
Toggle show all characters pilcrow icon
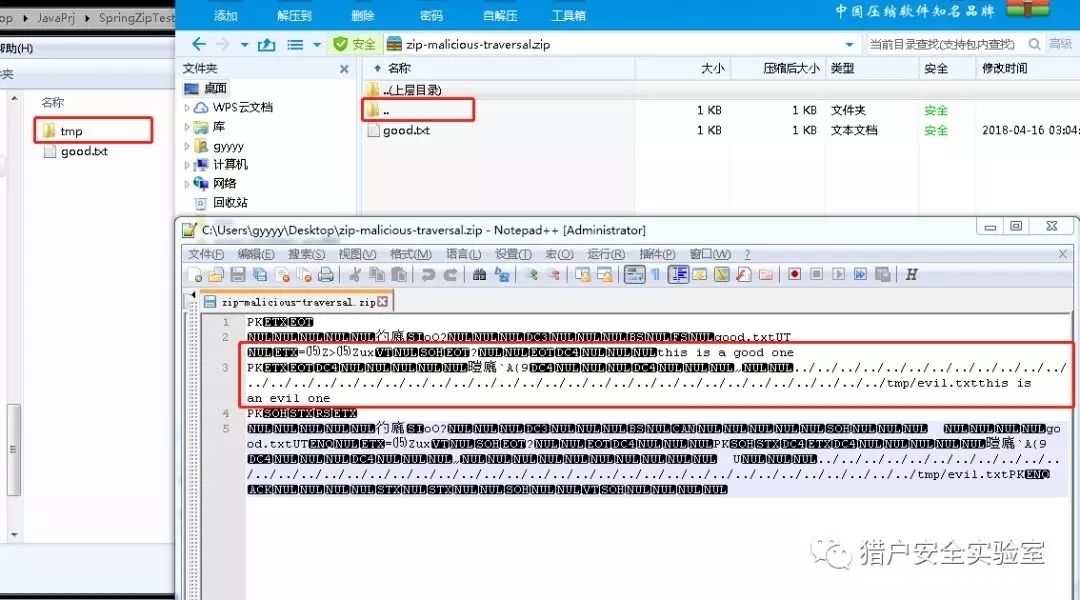656,275
